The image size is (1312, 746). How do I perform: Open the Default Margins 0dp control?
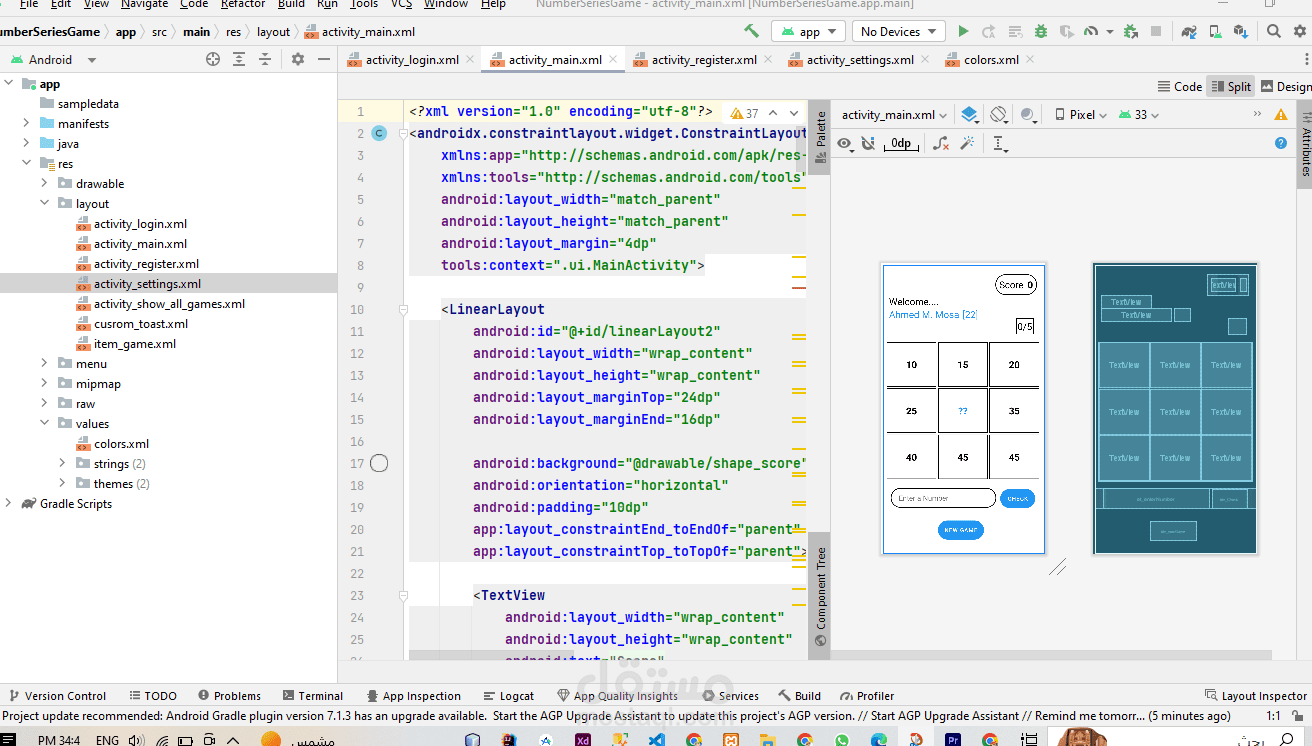[902, 144]
